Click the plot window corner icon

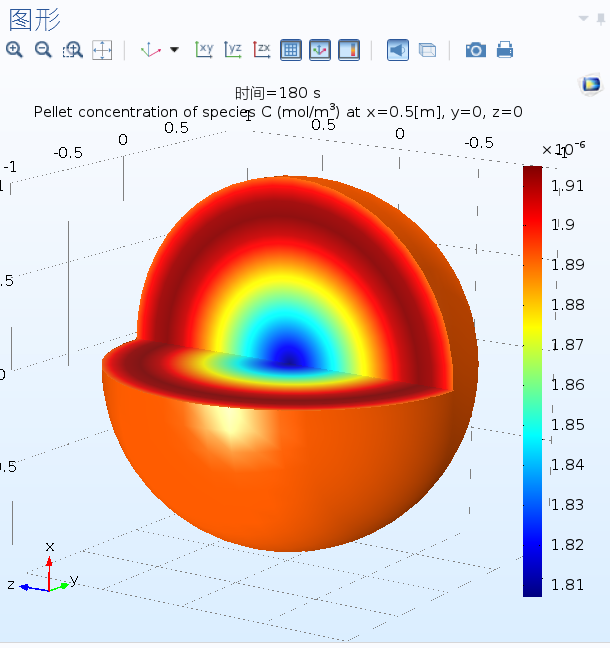click(x=591, y=85)
